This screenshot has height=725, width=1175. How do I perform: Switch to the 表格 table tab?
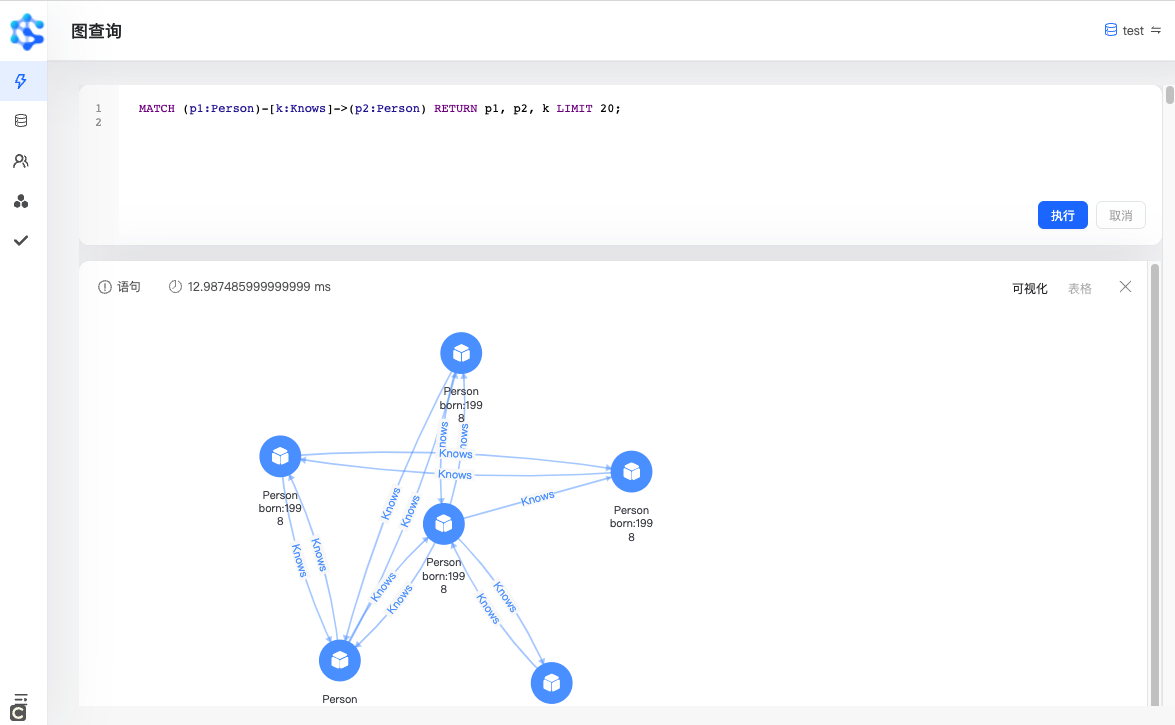pyautogui.click(x=1080, y=288)
